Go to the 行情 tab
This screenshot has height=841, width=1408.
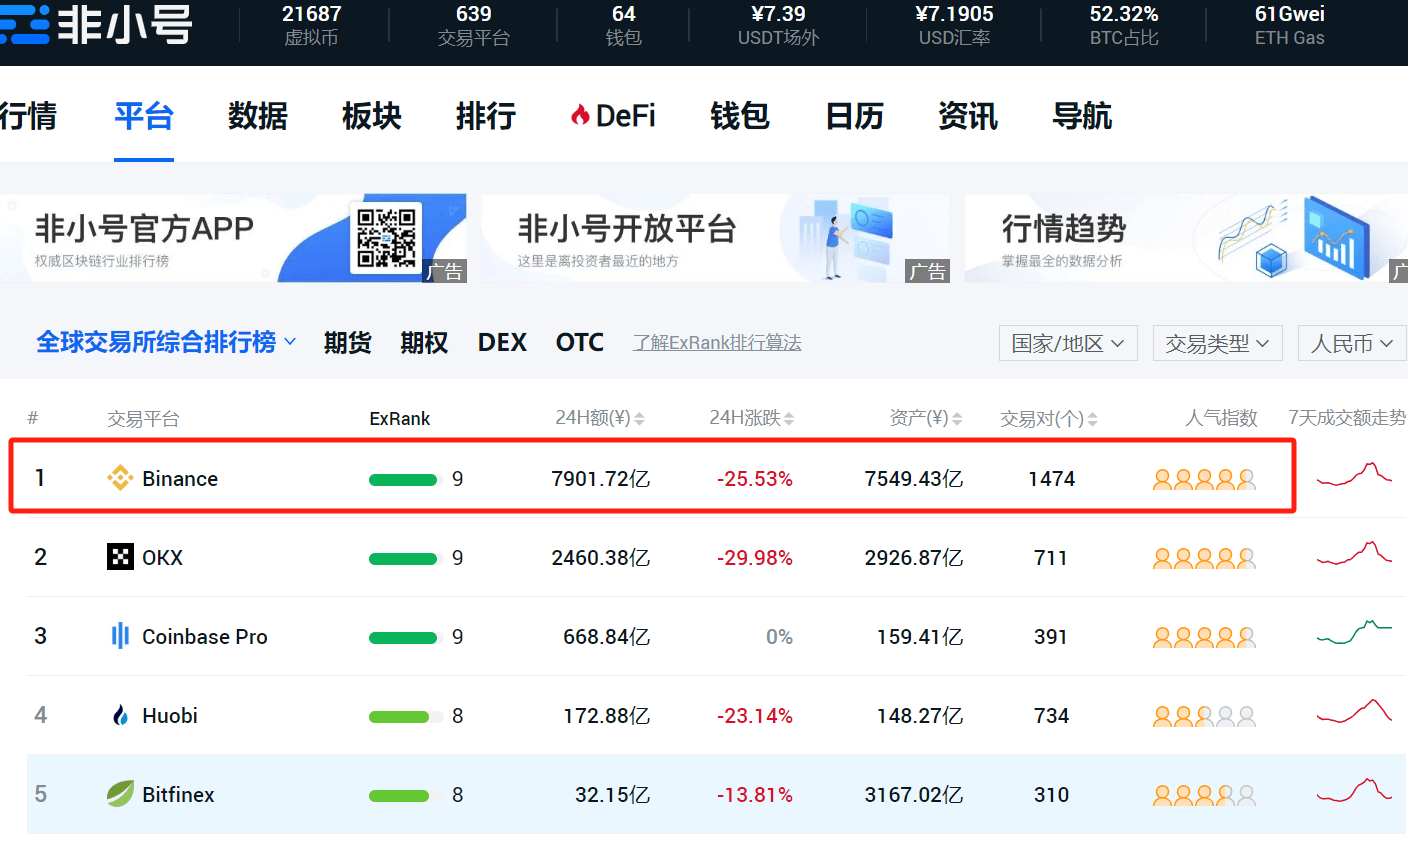coord(28,116)
